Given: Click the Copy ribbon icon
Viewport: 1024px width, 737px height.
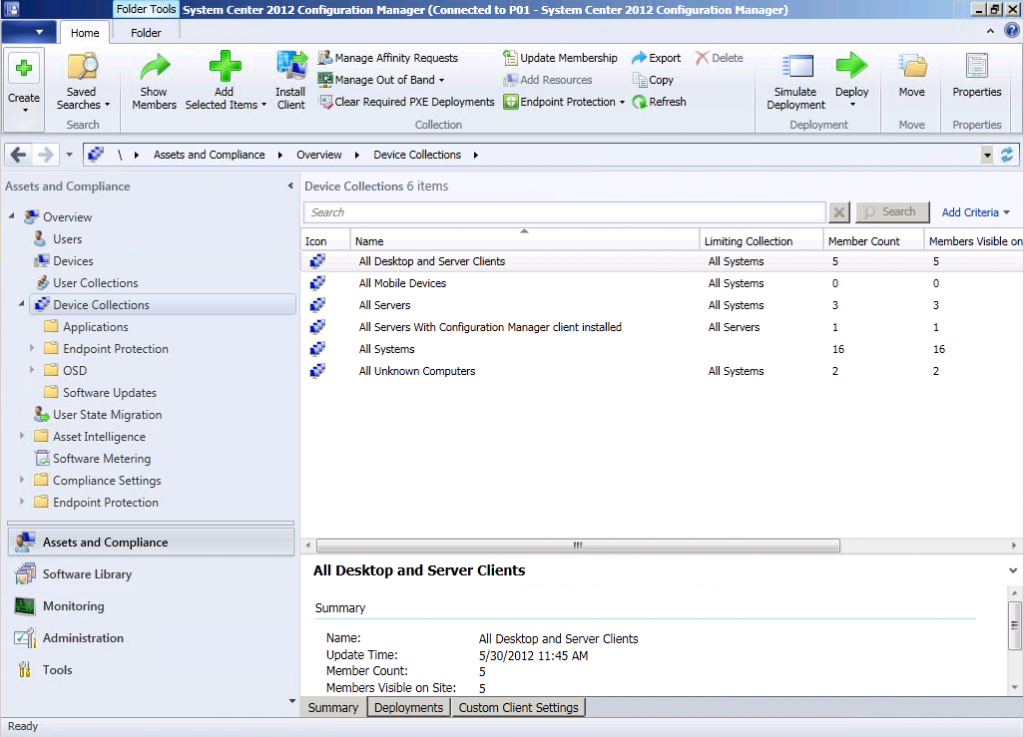Looking at the screenshot, I should click(639, 80).
